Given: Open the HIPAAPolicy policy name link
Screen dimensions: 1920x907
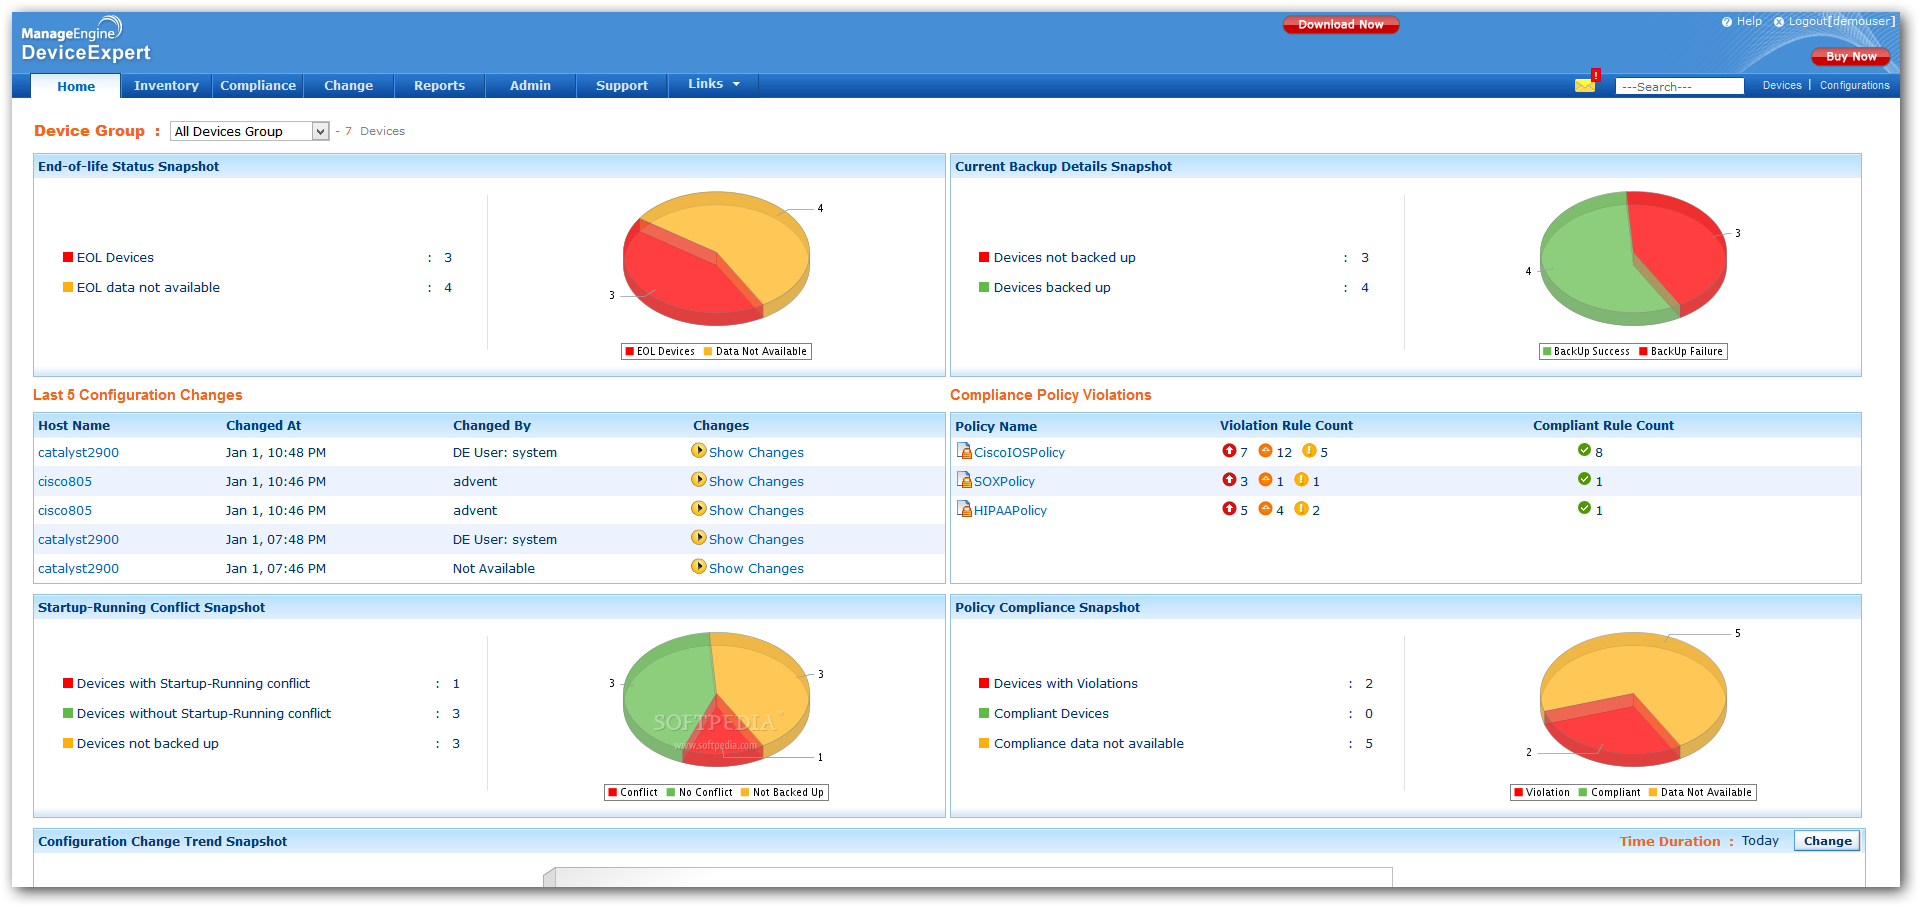Looking at the screenshot, I should [1010, 511].
